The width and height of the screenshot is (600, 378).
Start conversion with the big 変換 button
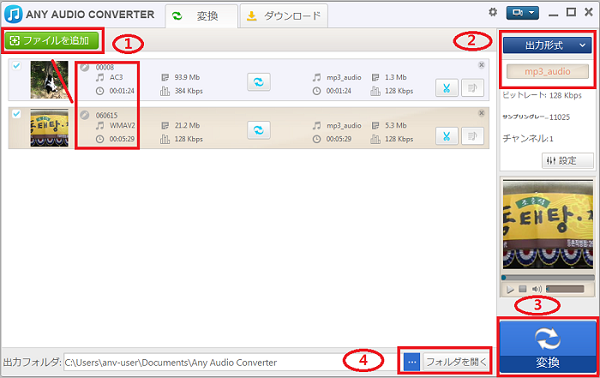click(x=548, y=346)
